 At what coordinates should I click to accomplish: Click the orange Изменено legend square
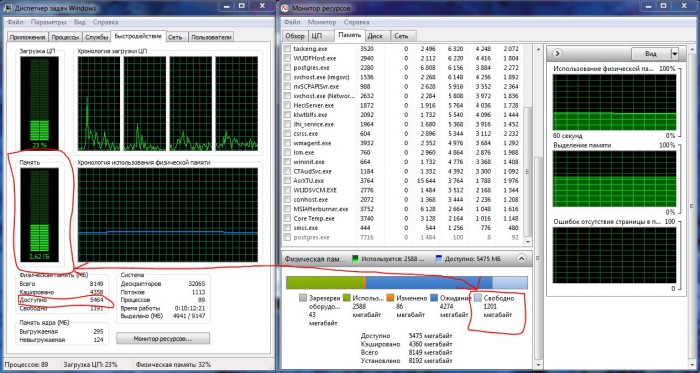coord(390,298)
